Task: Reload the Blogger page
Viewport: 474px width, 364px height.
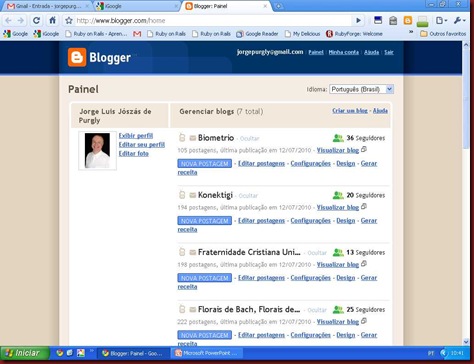Action: tap(36, 21)
